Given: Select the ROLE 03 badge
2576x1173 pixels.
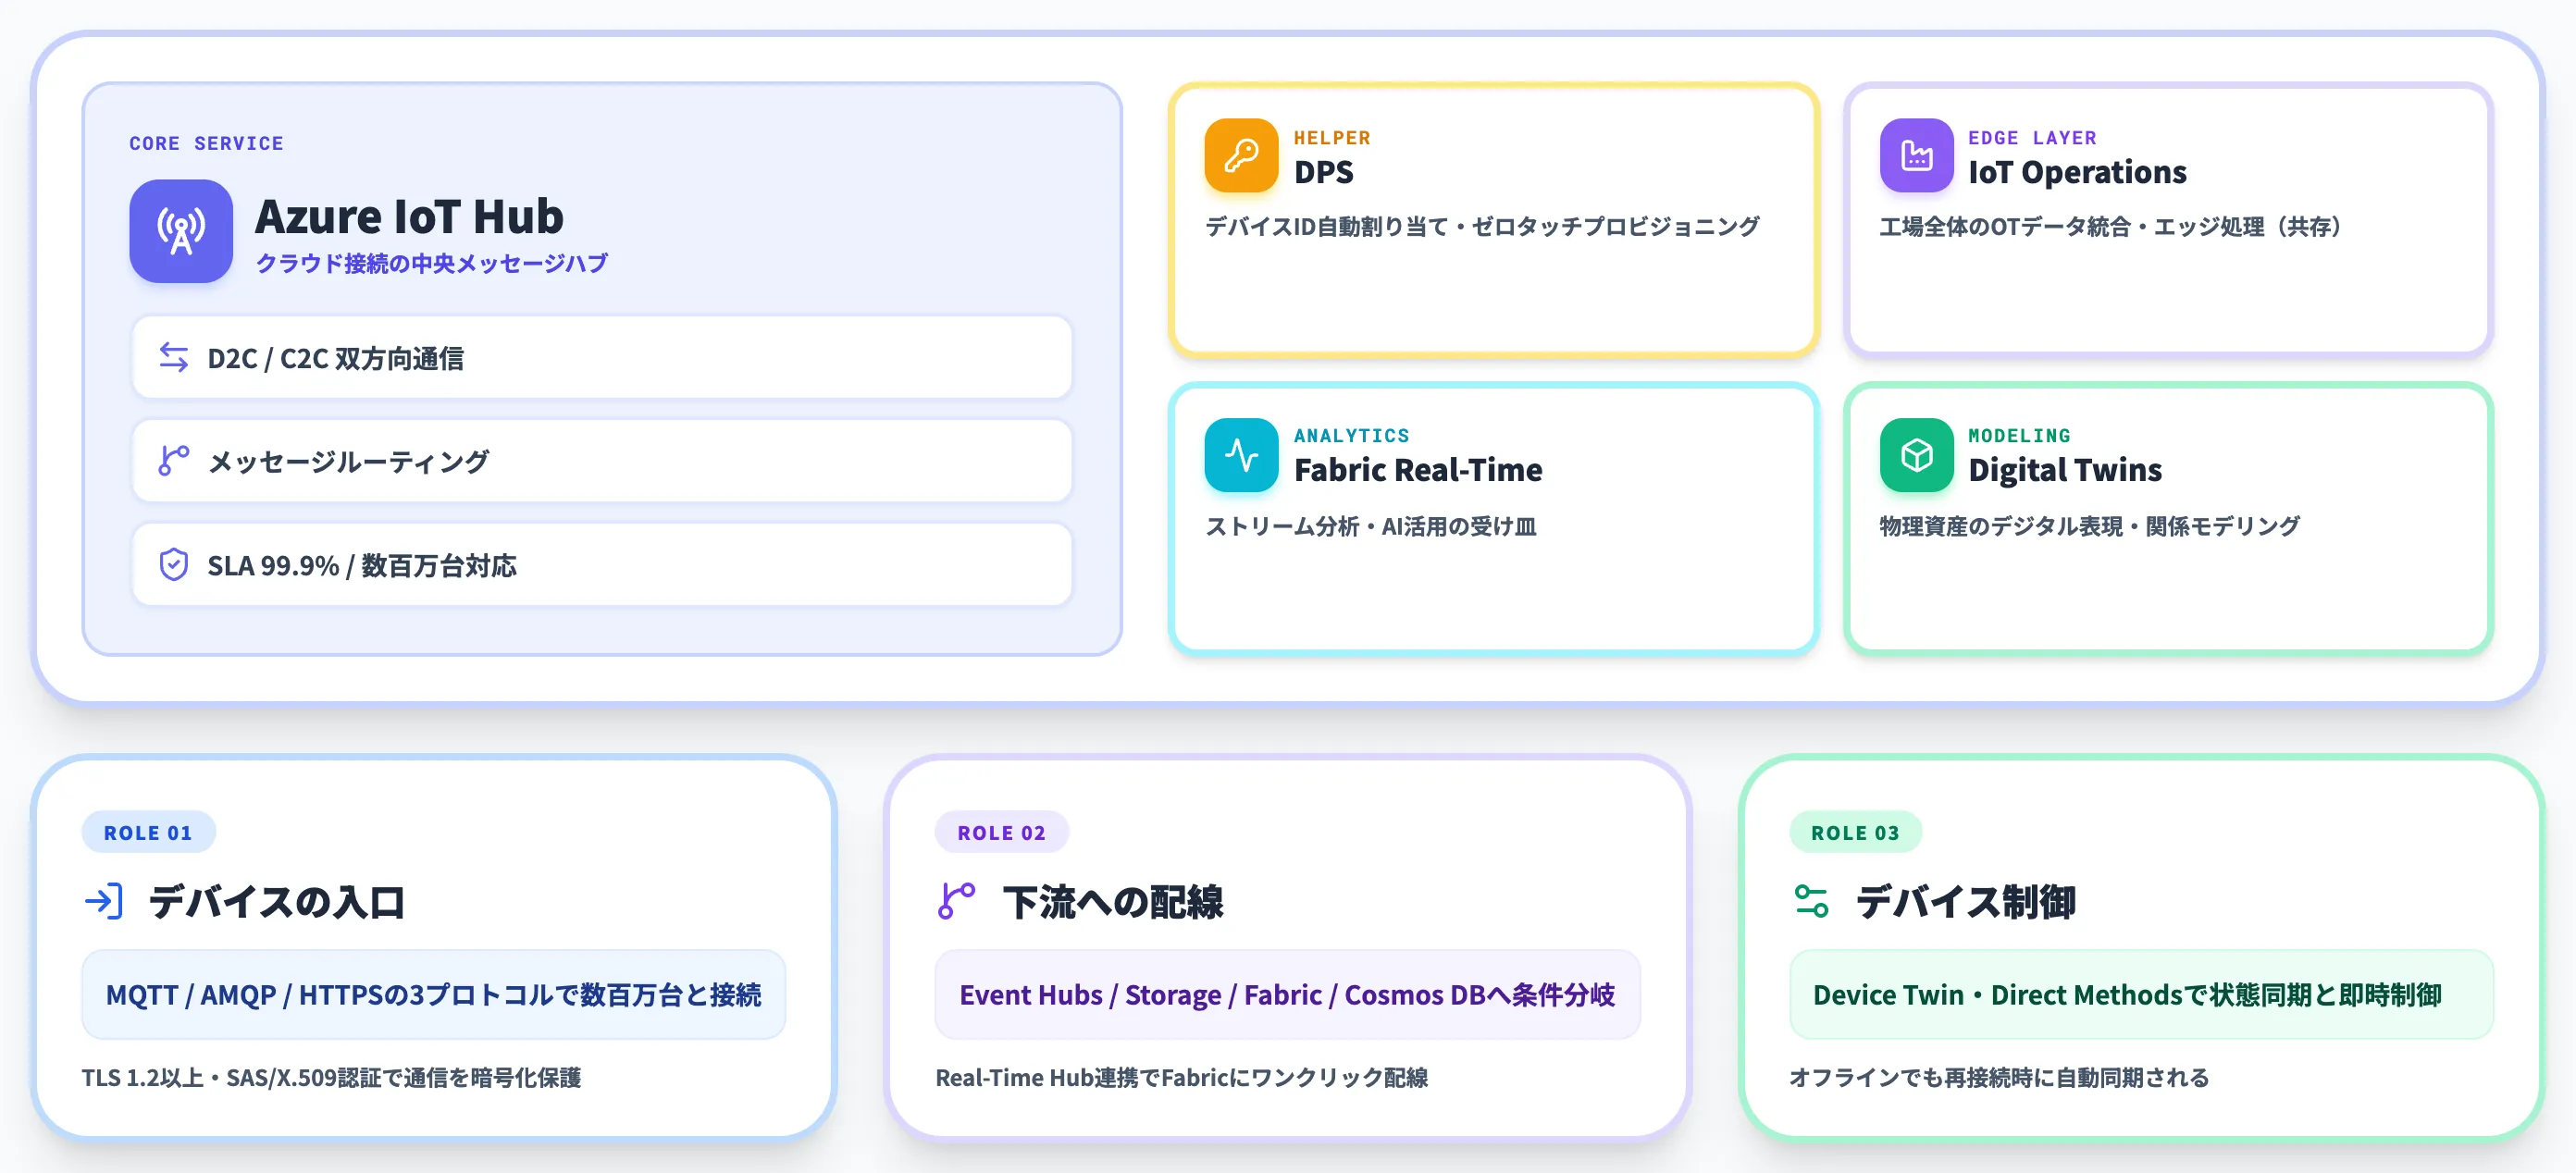Looking at the screenshot, I should (1855, 832).
